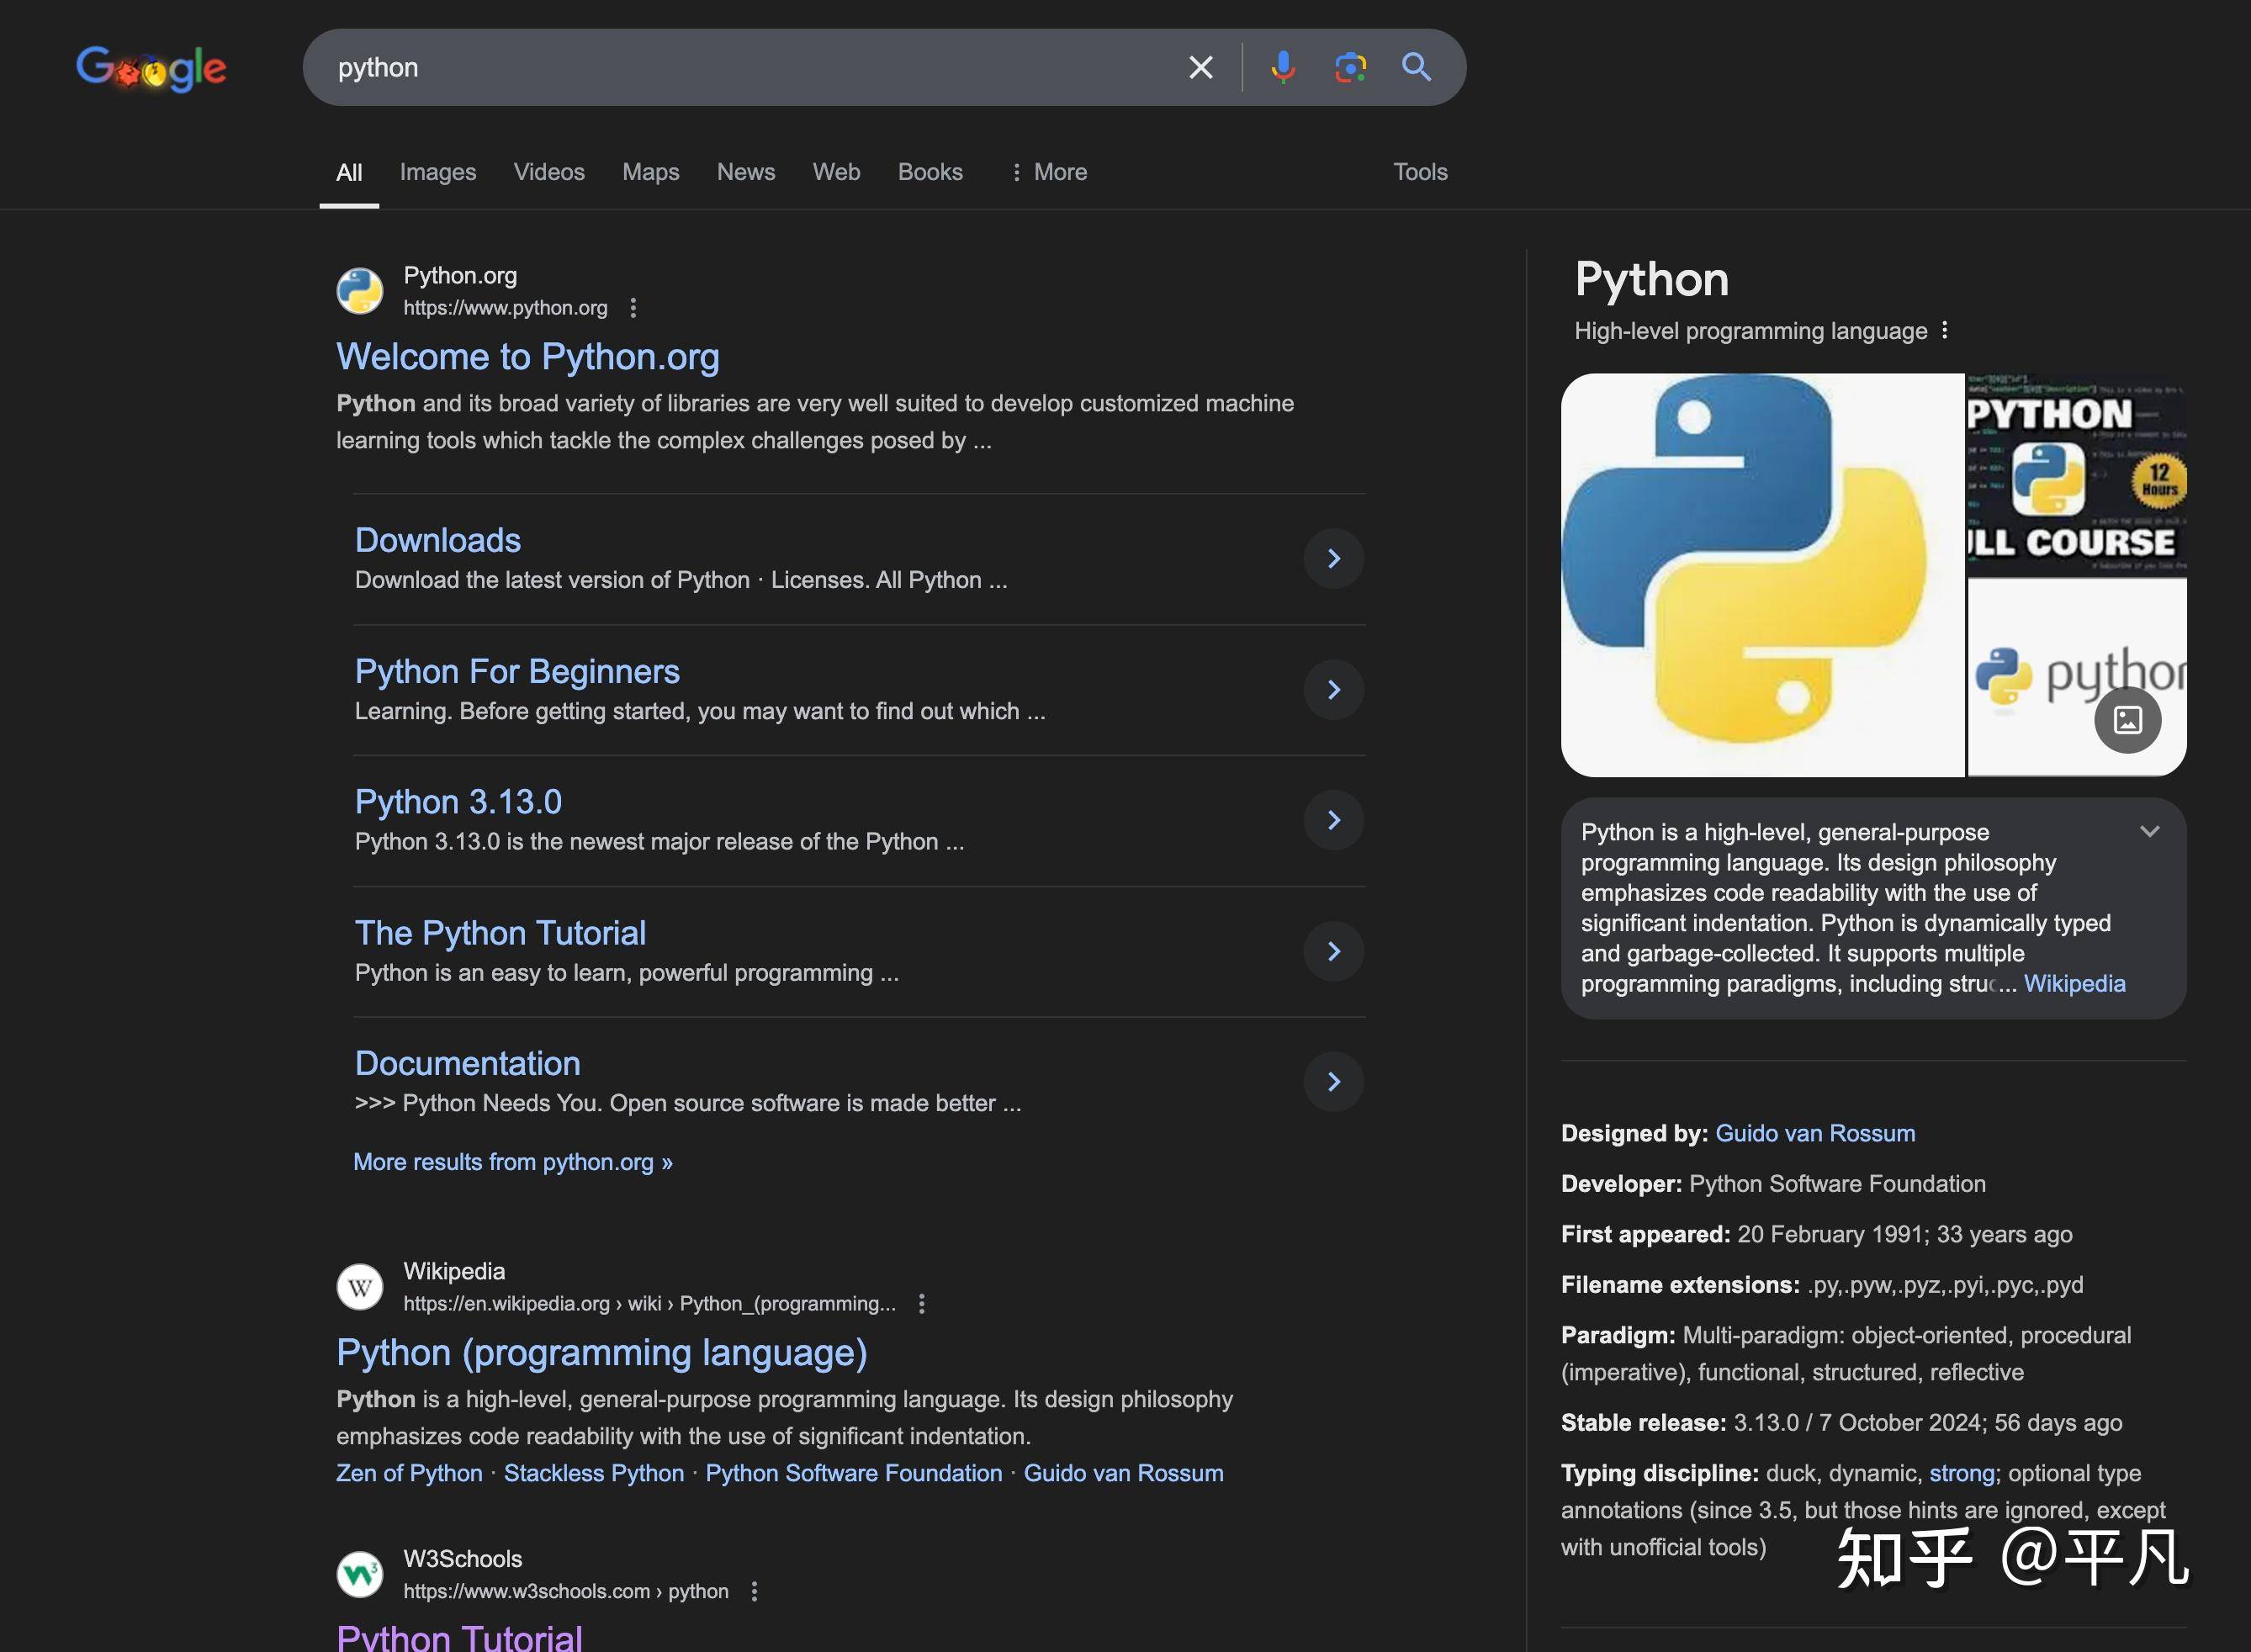2251x1652 pixels.
Task: Open three-dot menu beside High-level programming language
Action: (1944, 330)
